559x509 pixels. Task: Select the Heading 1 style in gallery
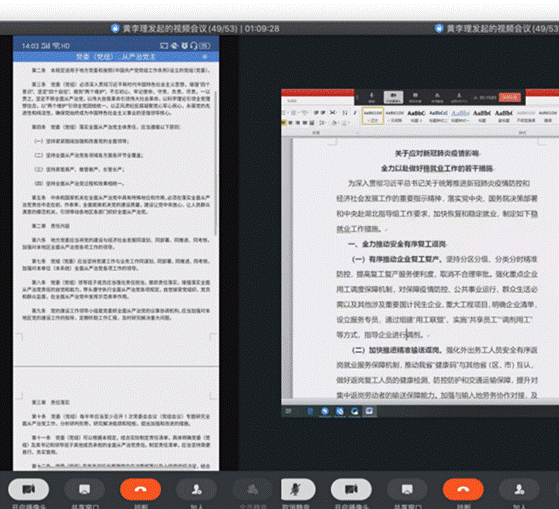click(416, 116)
